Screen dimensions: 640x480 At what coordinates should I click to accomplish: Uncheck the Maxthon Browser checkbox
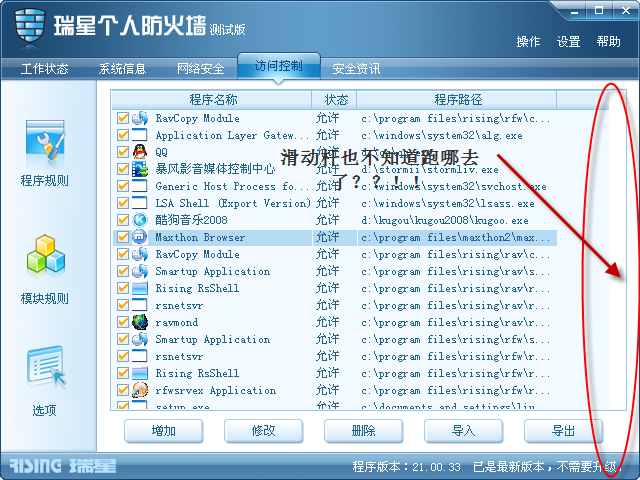tap(123, 237)
